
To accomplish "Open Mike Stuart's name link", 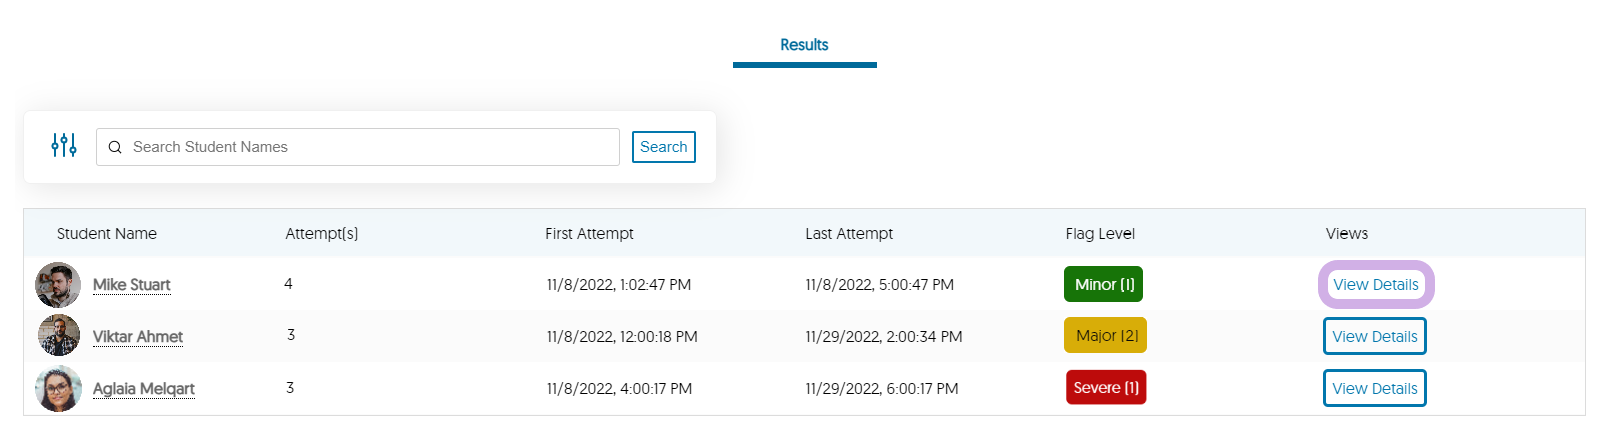I will coord(132,285).
